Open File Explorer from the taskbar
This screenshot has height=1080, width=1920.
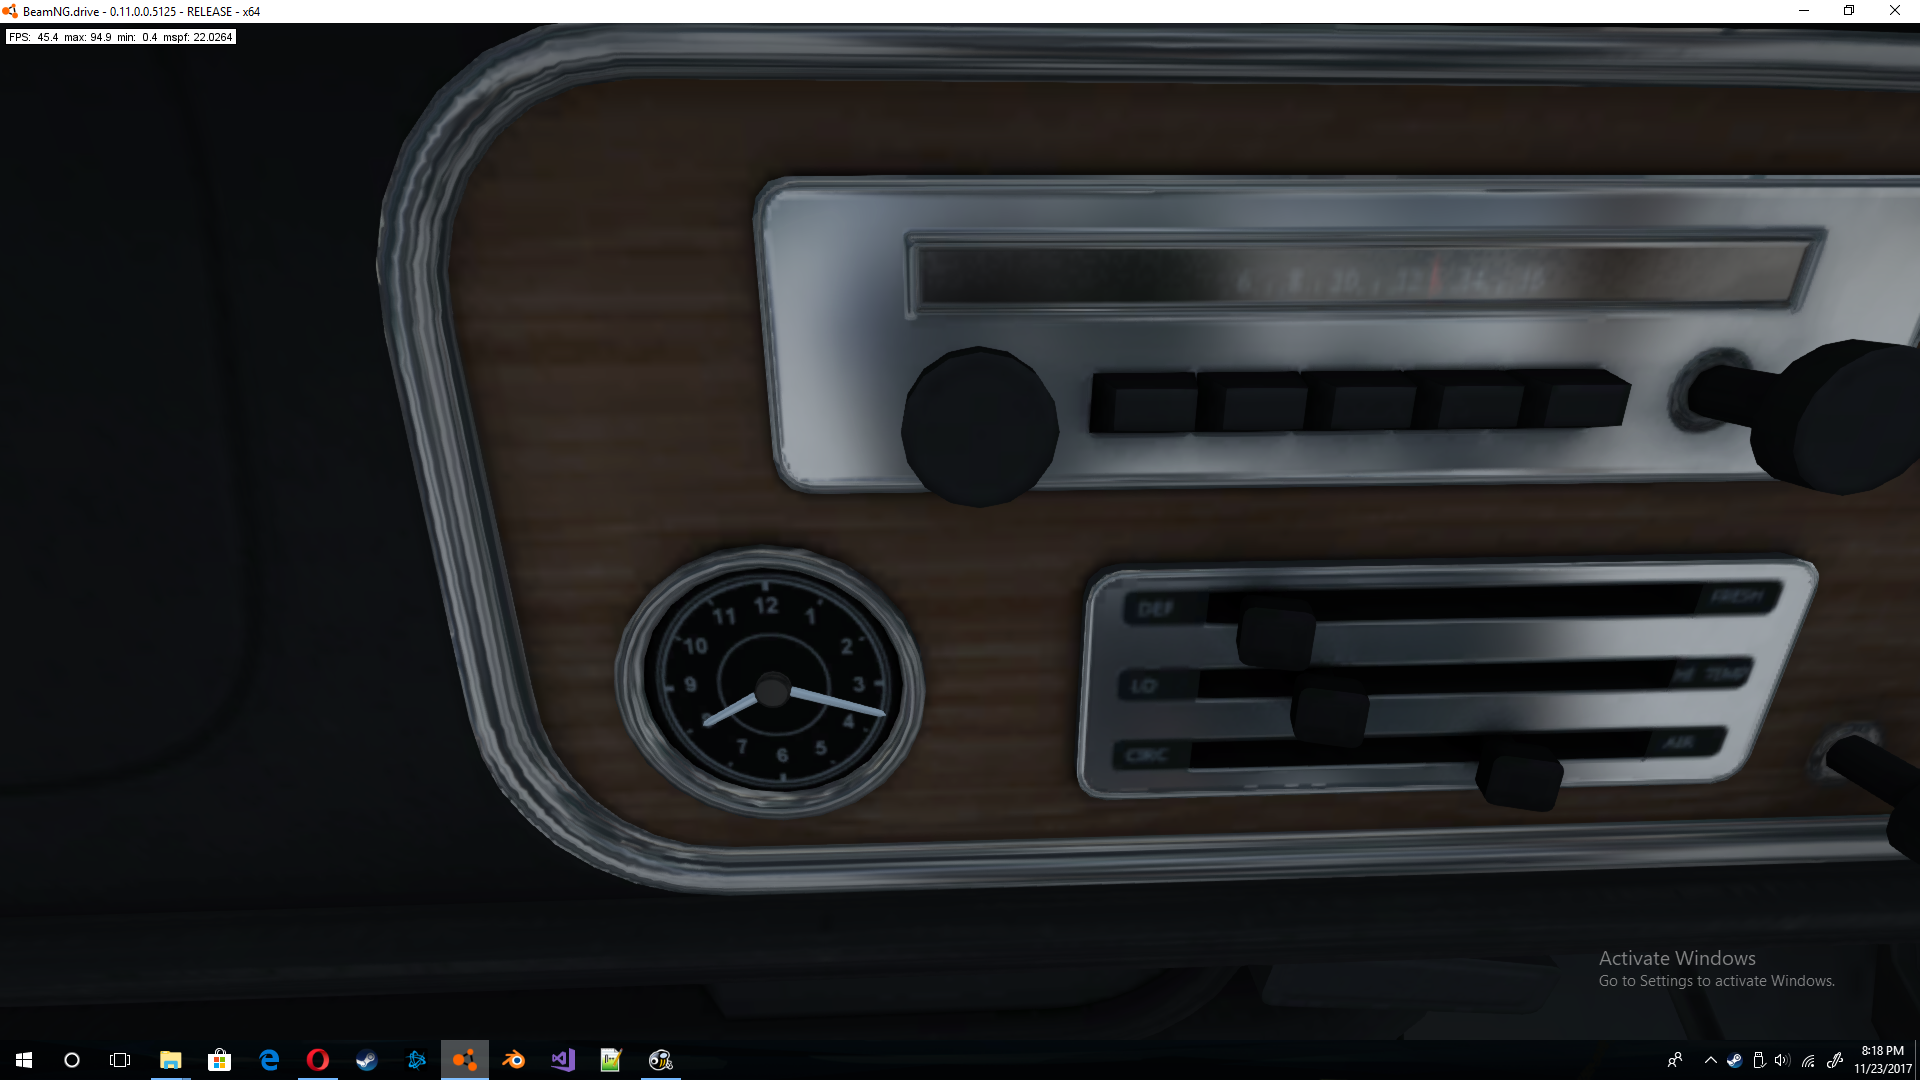170,1060
